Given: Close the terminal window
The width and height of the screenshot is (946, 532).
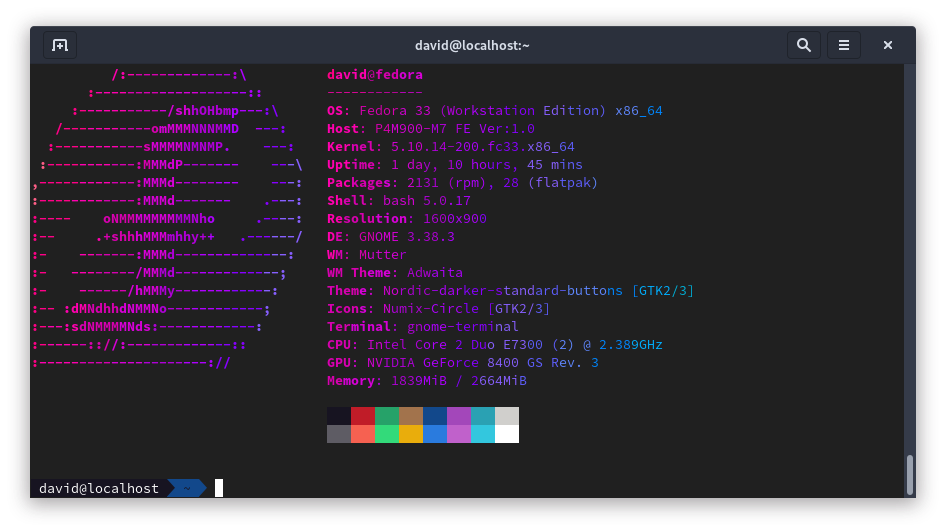Looking at the screenshot, I should (x=887, y=45).
